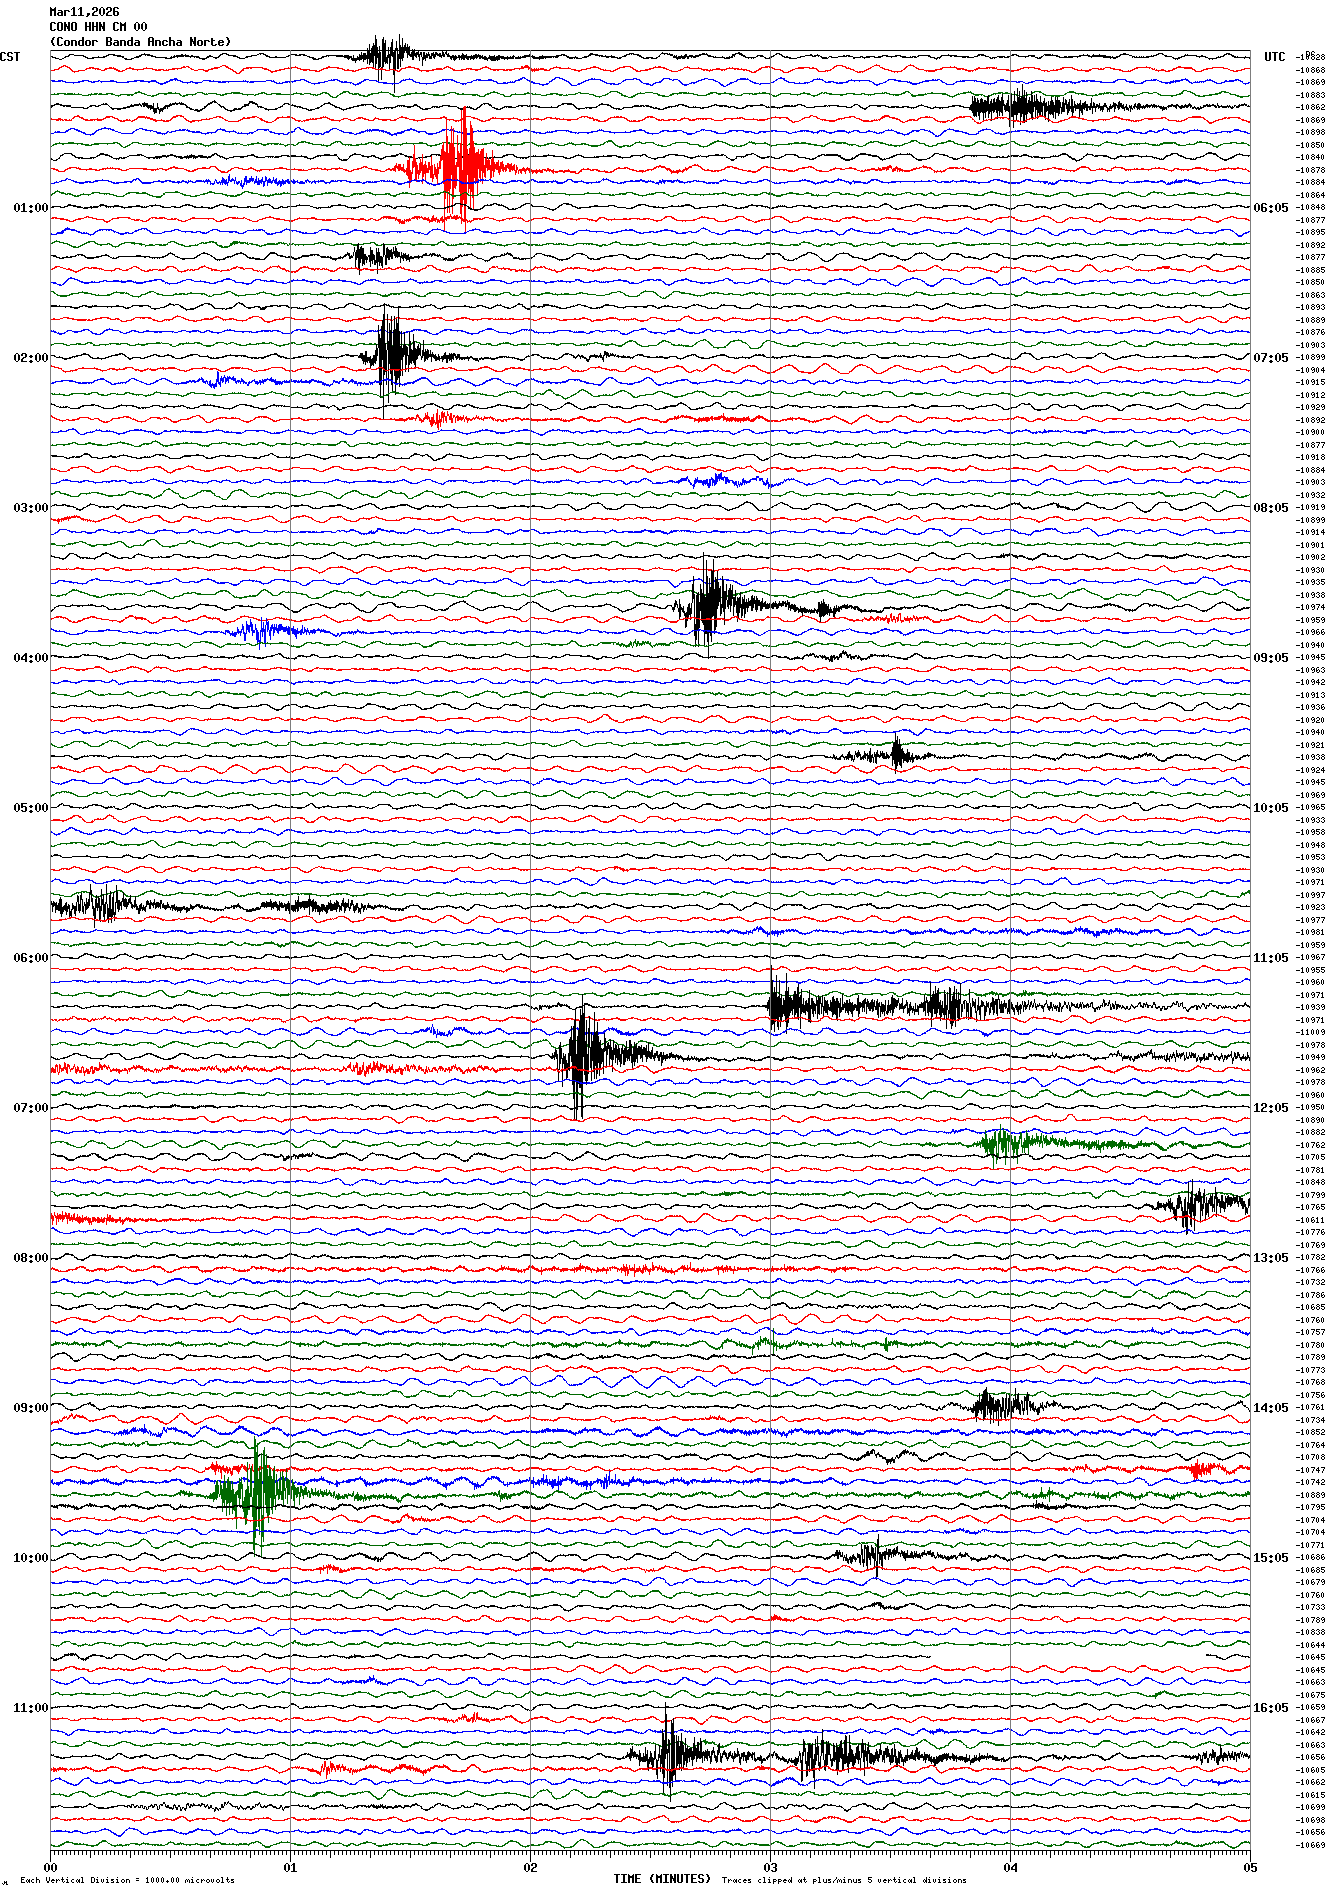1330x1894 pixels.
Task: Select the 12:05 UTC hour marker
Action: (x=1270, y=1108)
